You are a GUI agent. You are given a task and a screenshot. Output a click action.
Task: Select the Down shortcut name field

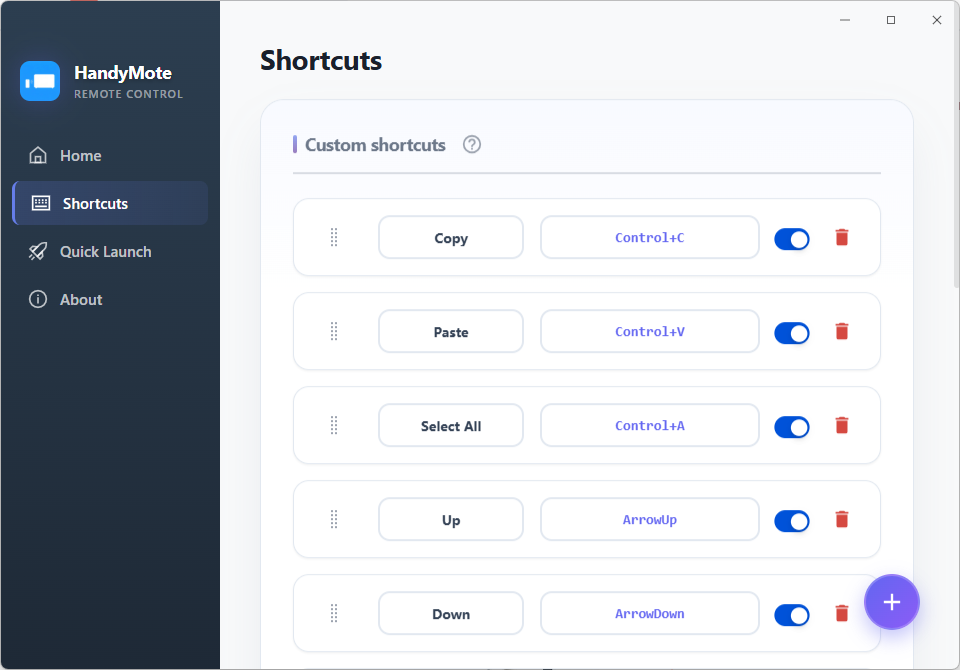(x=450, y=614)
